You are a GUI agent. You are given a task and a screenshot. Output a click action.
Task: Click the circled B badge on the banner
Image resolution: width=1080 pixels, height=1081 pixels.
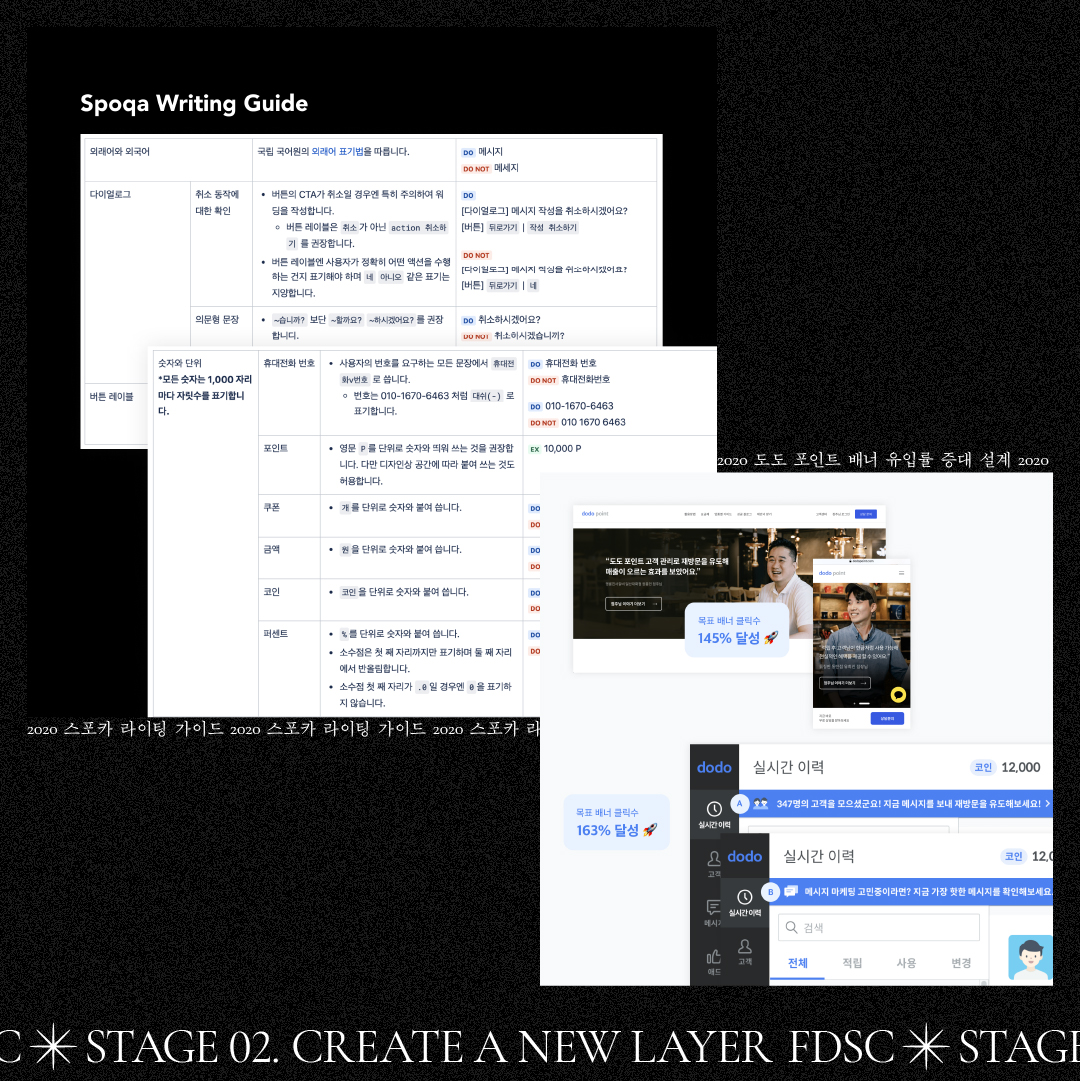click(771, 892)
